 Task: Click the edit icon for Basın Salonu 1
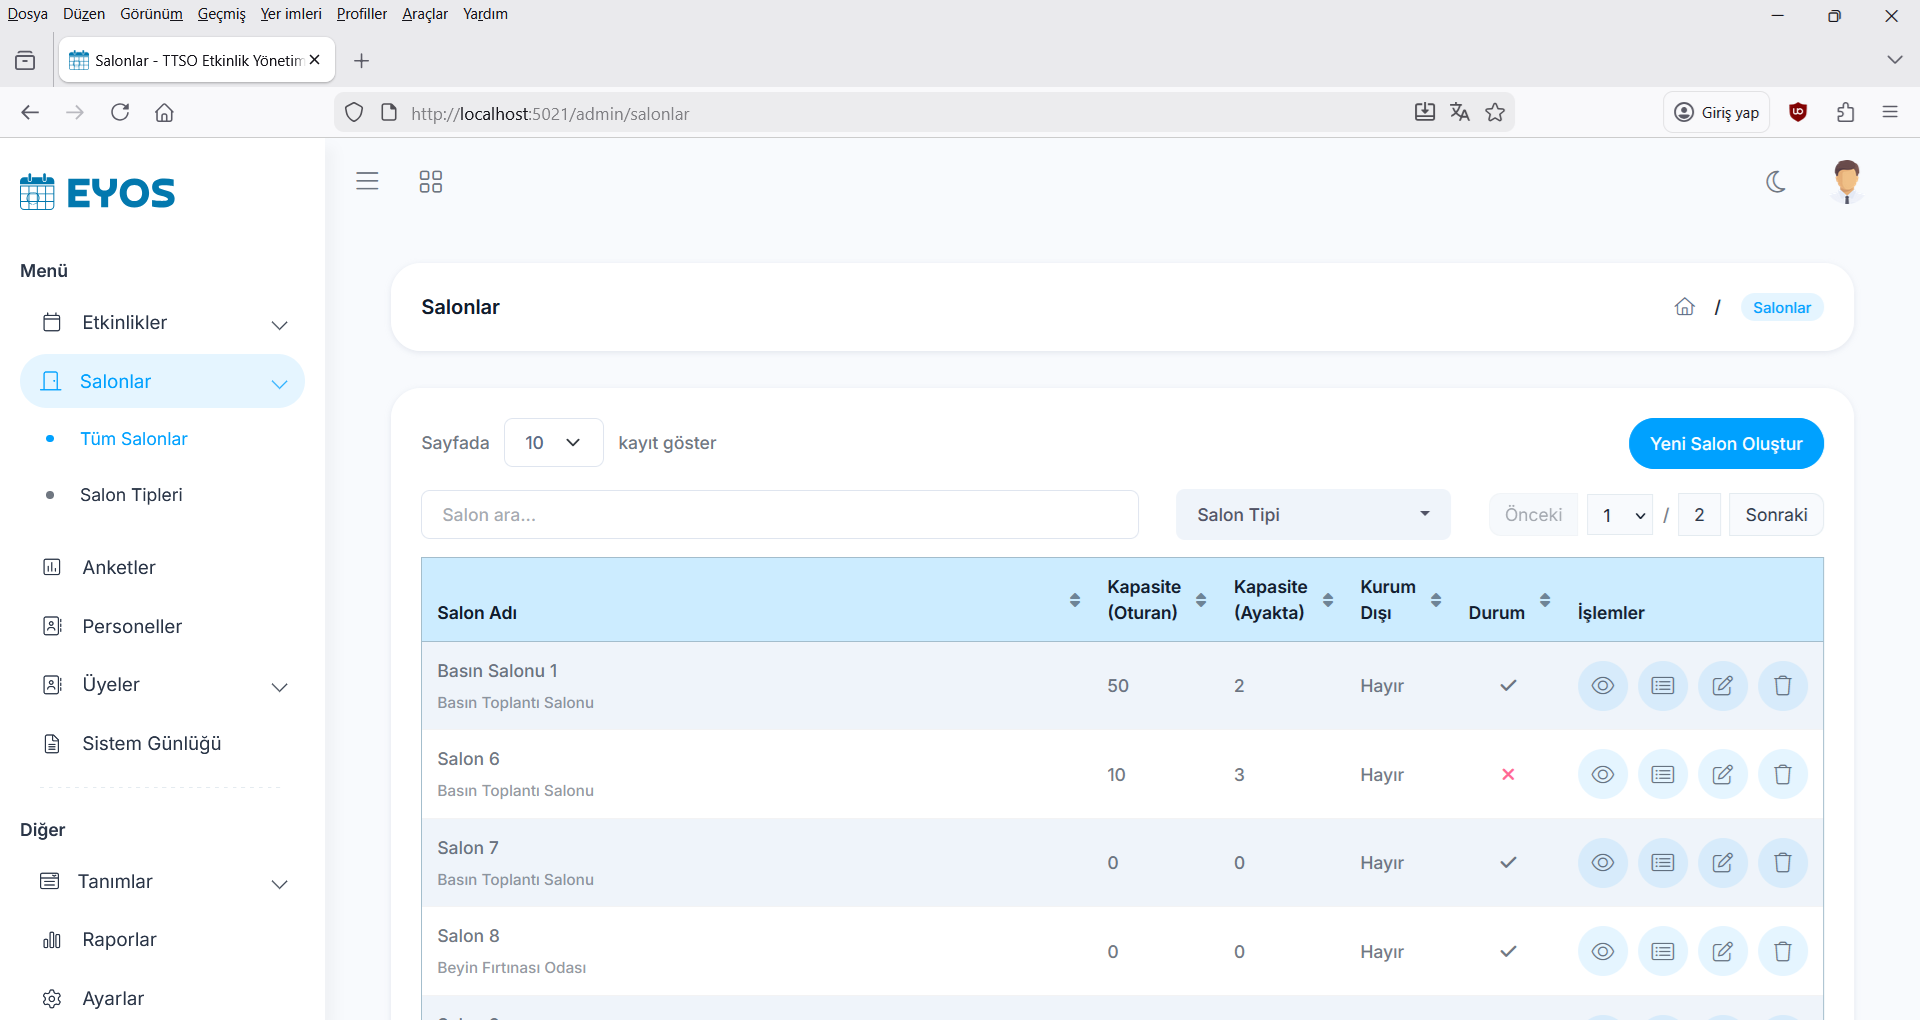pos(1722,686)
